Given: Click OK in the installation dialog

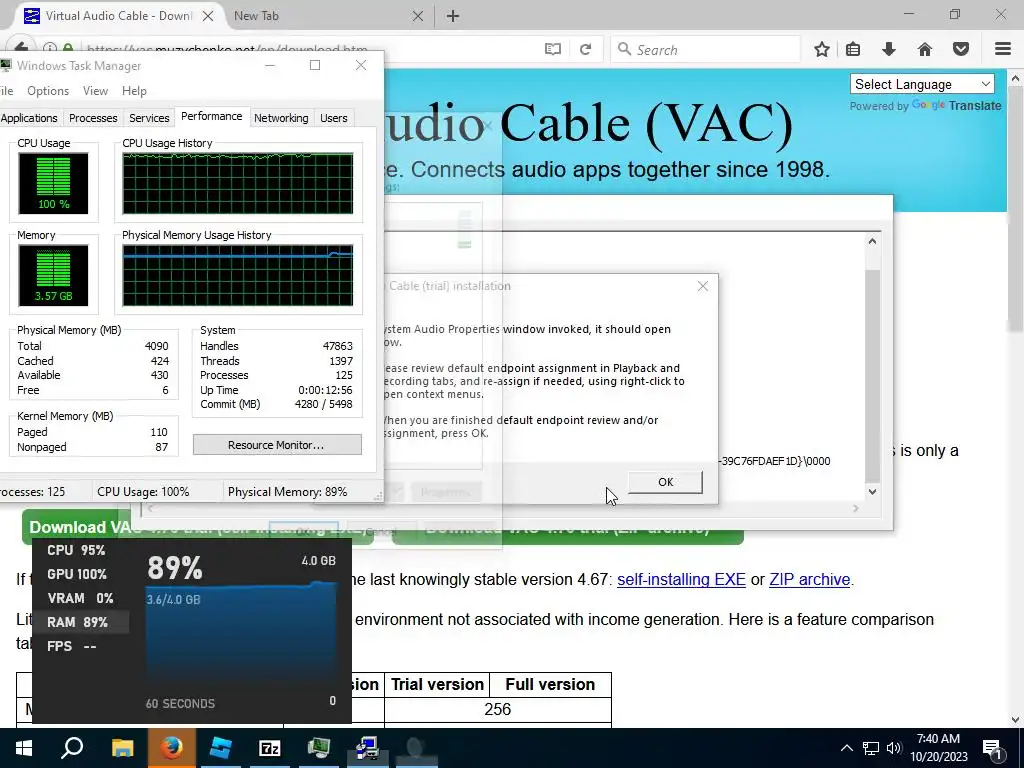Looking at the screenshot, I should [665, 482].
